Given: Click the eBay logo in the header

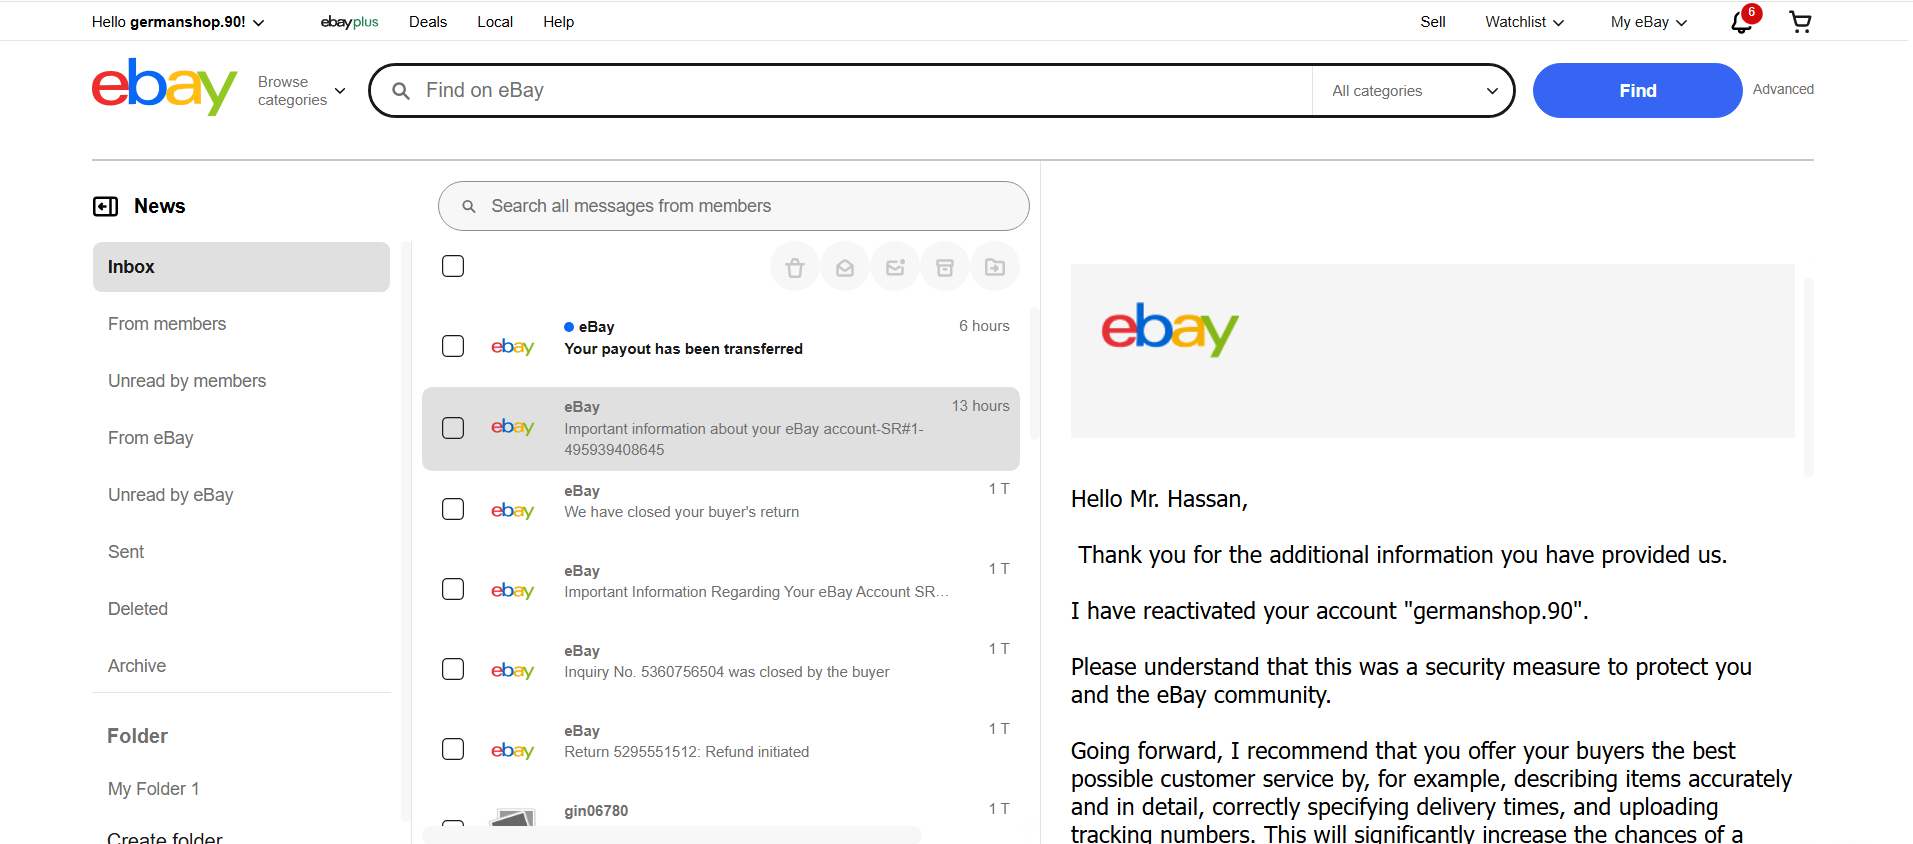Looking at the screenshot, I should click(x=165, y=88).
